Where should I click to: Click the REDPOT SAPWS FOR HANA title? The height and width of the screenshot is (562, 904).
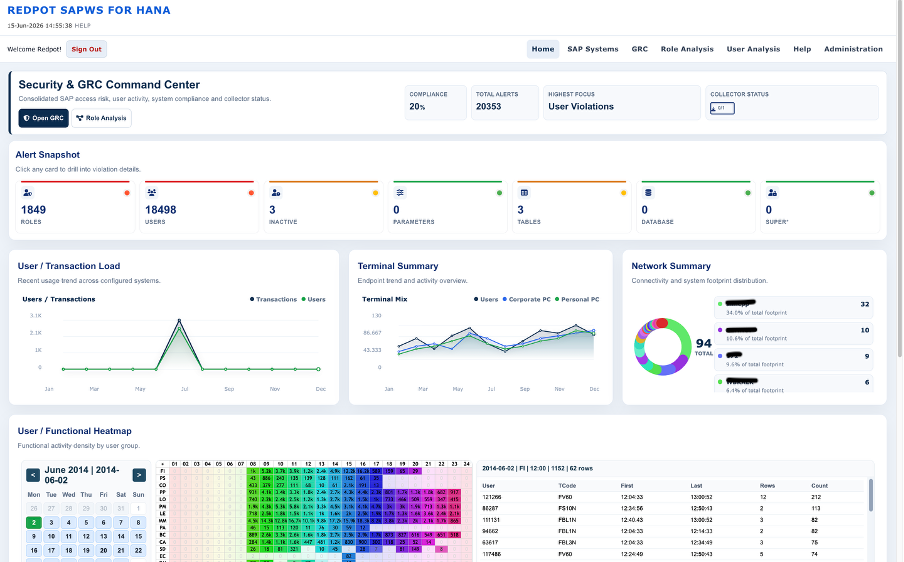coord(89,10)
